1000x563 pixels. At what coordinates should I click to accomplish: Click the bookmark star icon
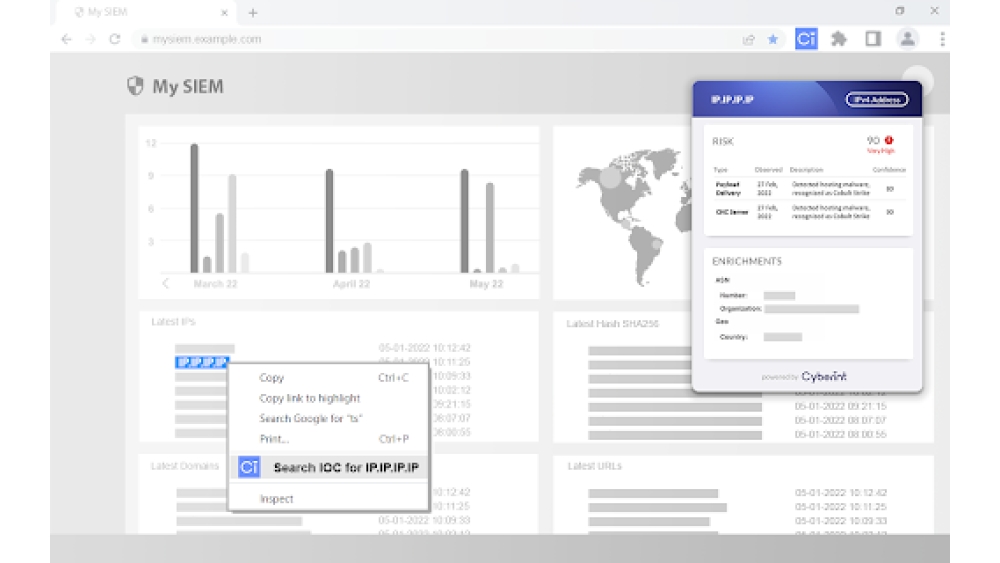point(773,40)
